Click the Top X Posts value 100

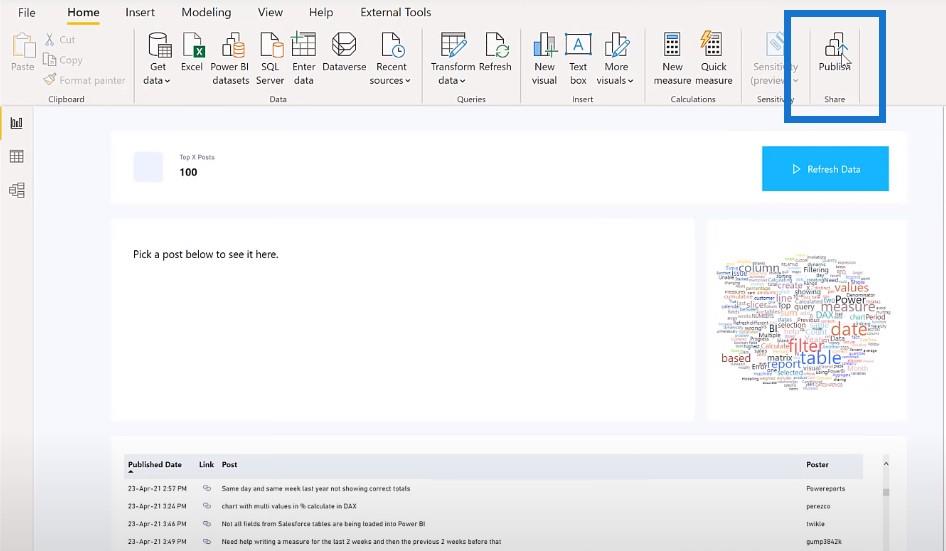[x=188, y=172]
